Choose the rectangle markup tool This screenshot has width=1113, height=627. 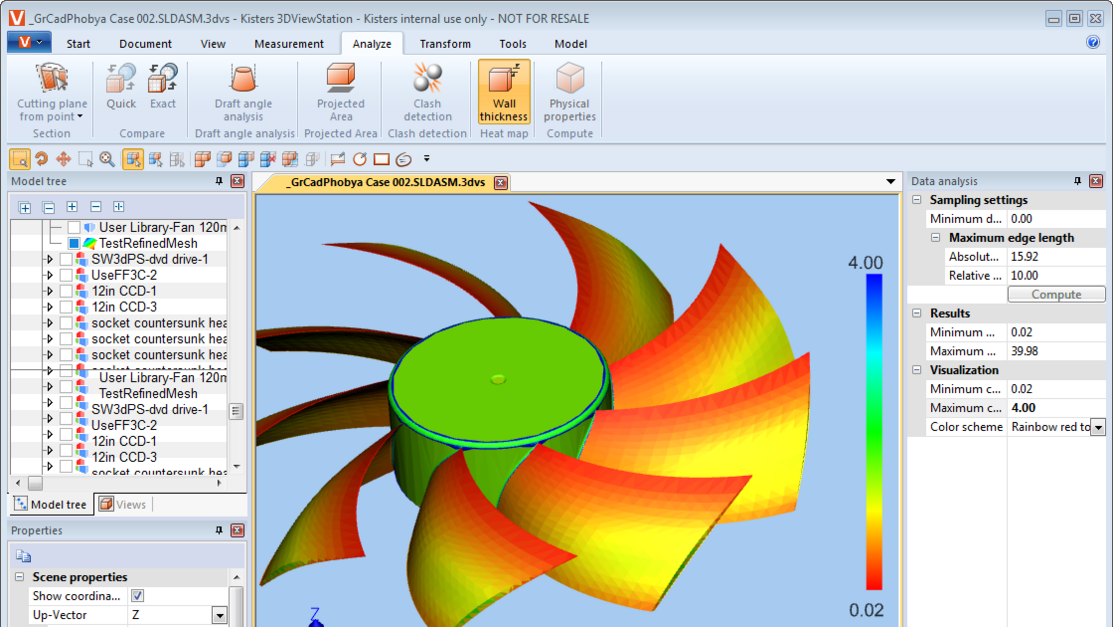(x=382, y=159)
